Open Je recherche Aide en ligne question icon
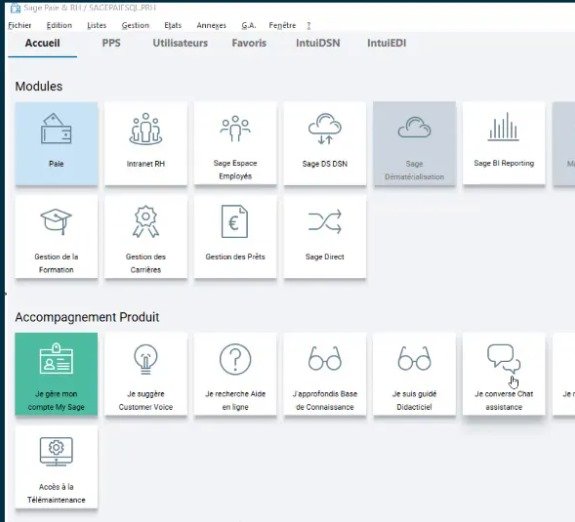The height and width of the screenshot is (522, 575). tap(235, 359)
